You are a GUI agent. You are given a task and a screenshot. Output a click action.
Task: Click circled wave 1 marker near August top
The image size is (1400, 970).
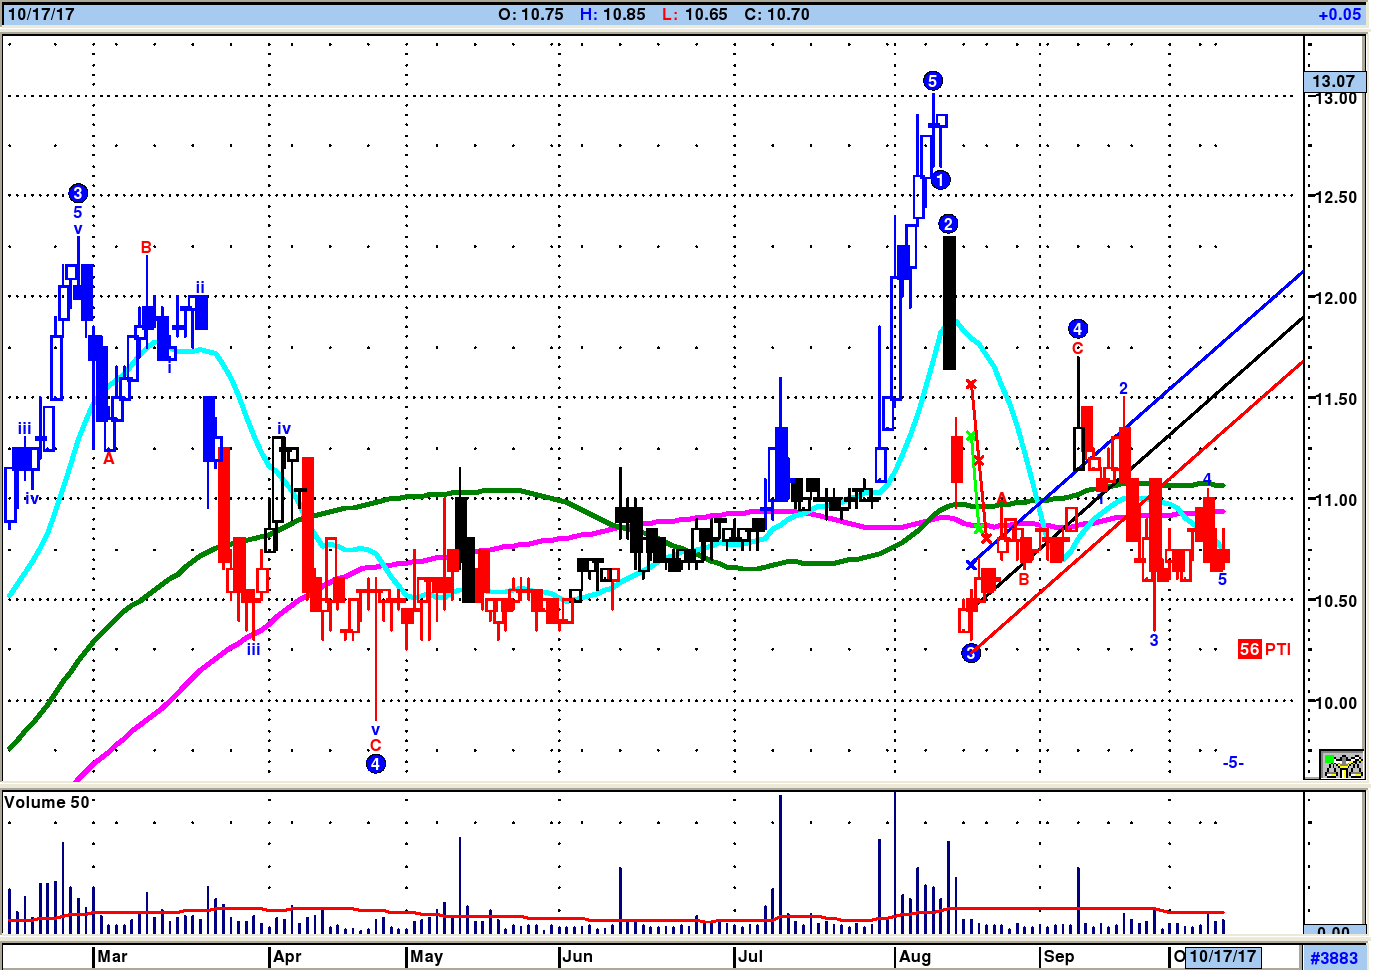(x=940, y=180)
